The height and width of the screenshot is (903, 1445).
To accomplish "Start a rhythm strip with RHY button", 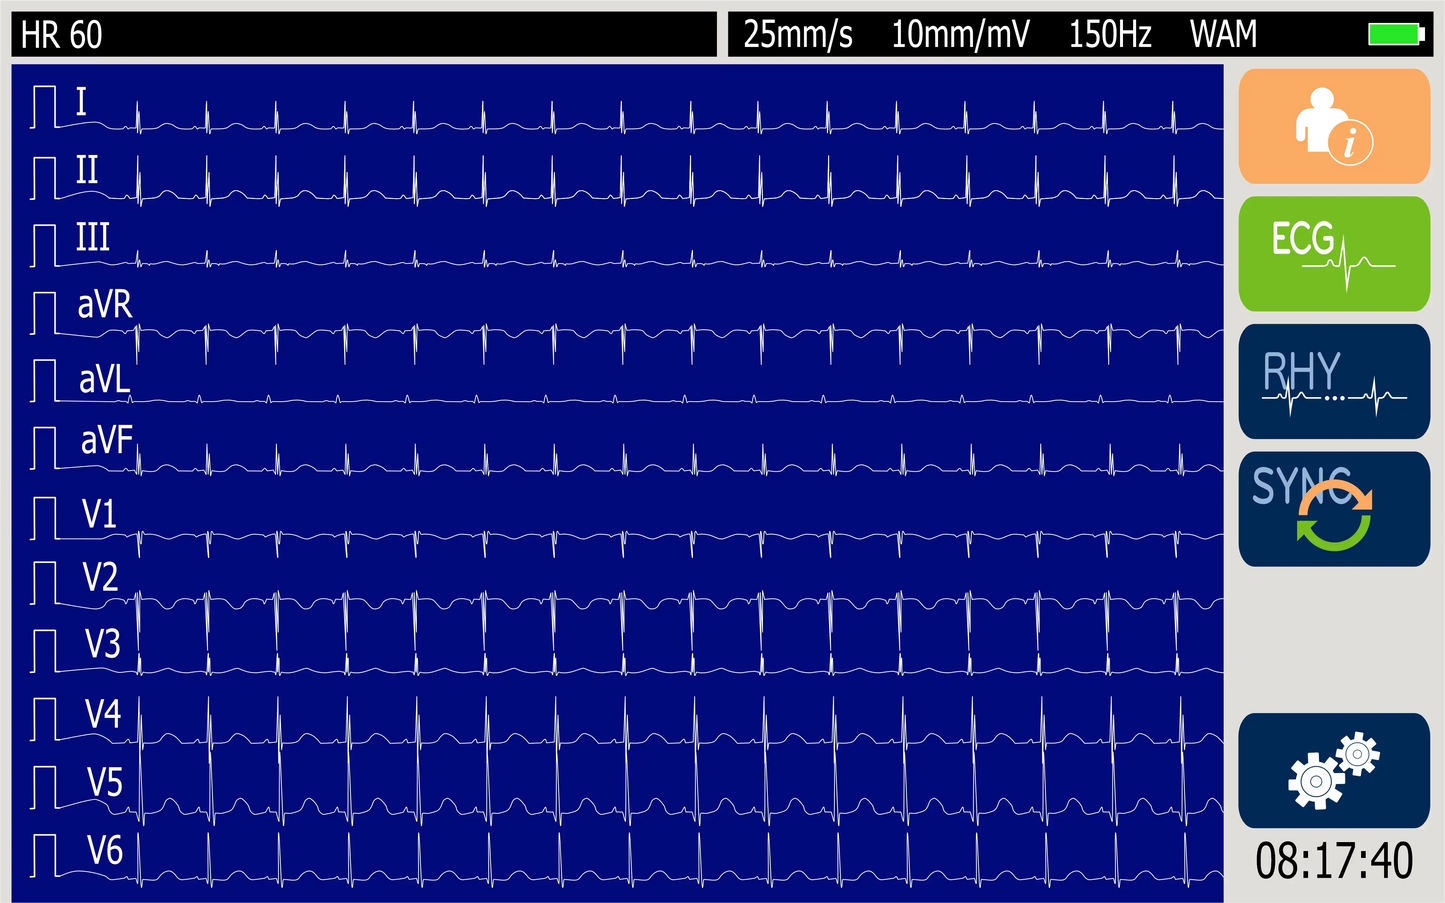I will pos(1333,382).
